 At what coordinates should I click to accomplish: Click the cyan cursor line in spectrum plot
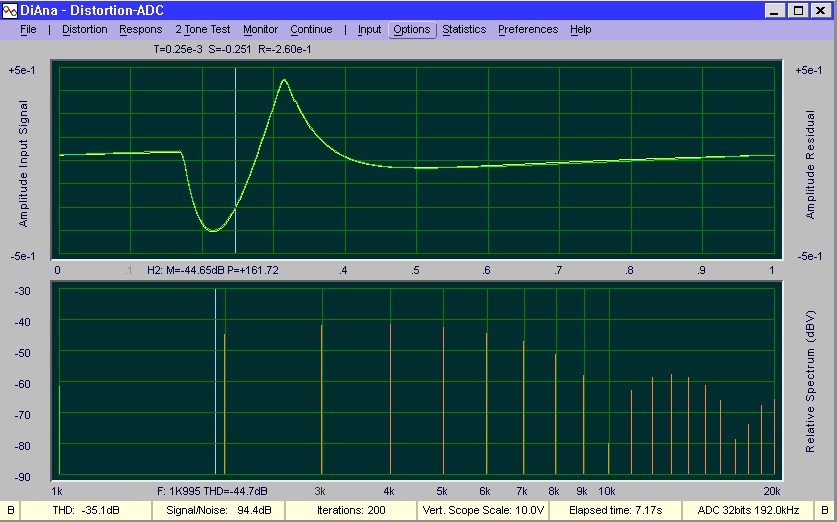(x=216, y=381)
